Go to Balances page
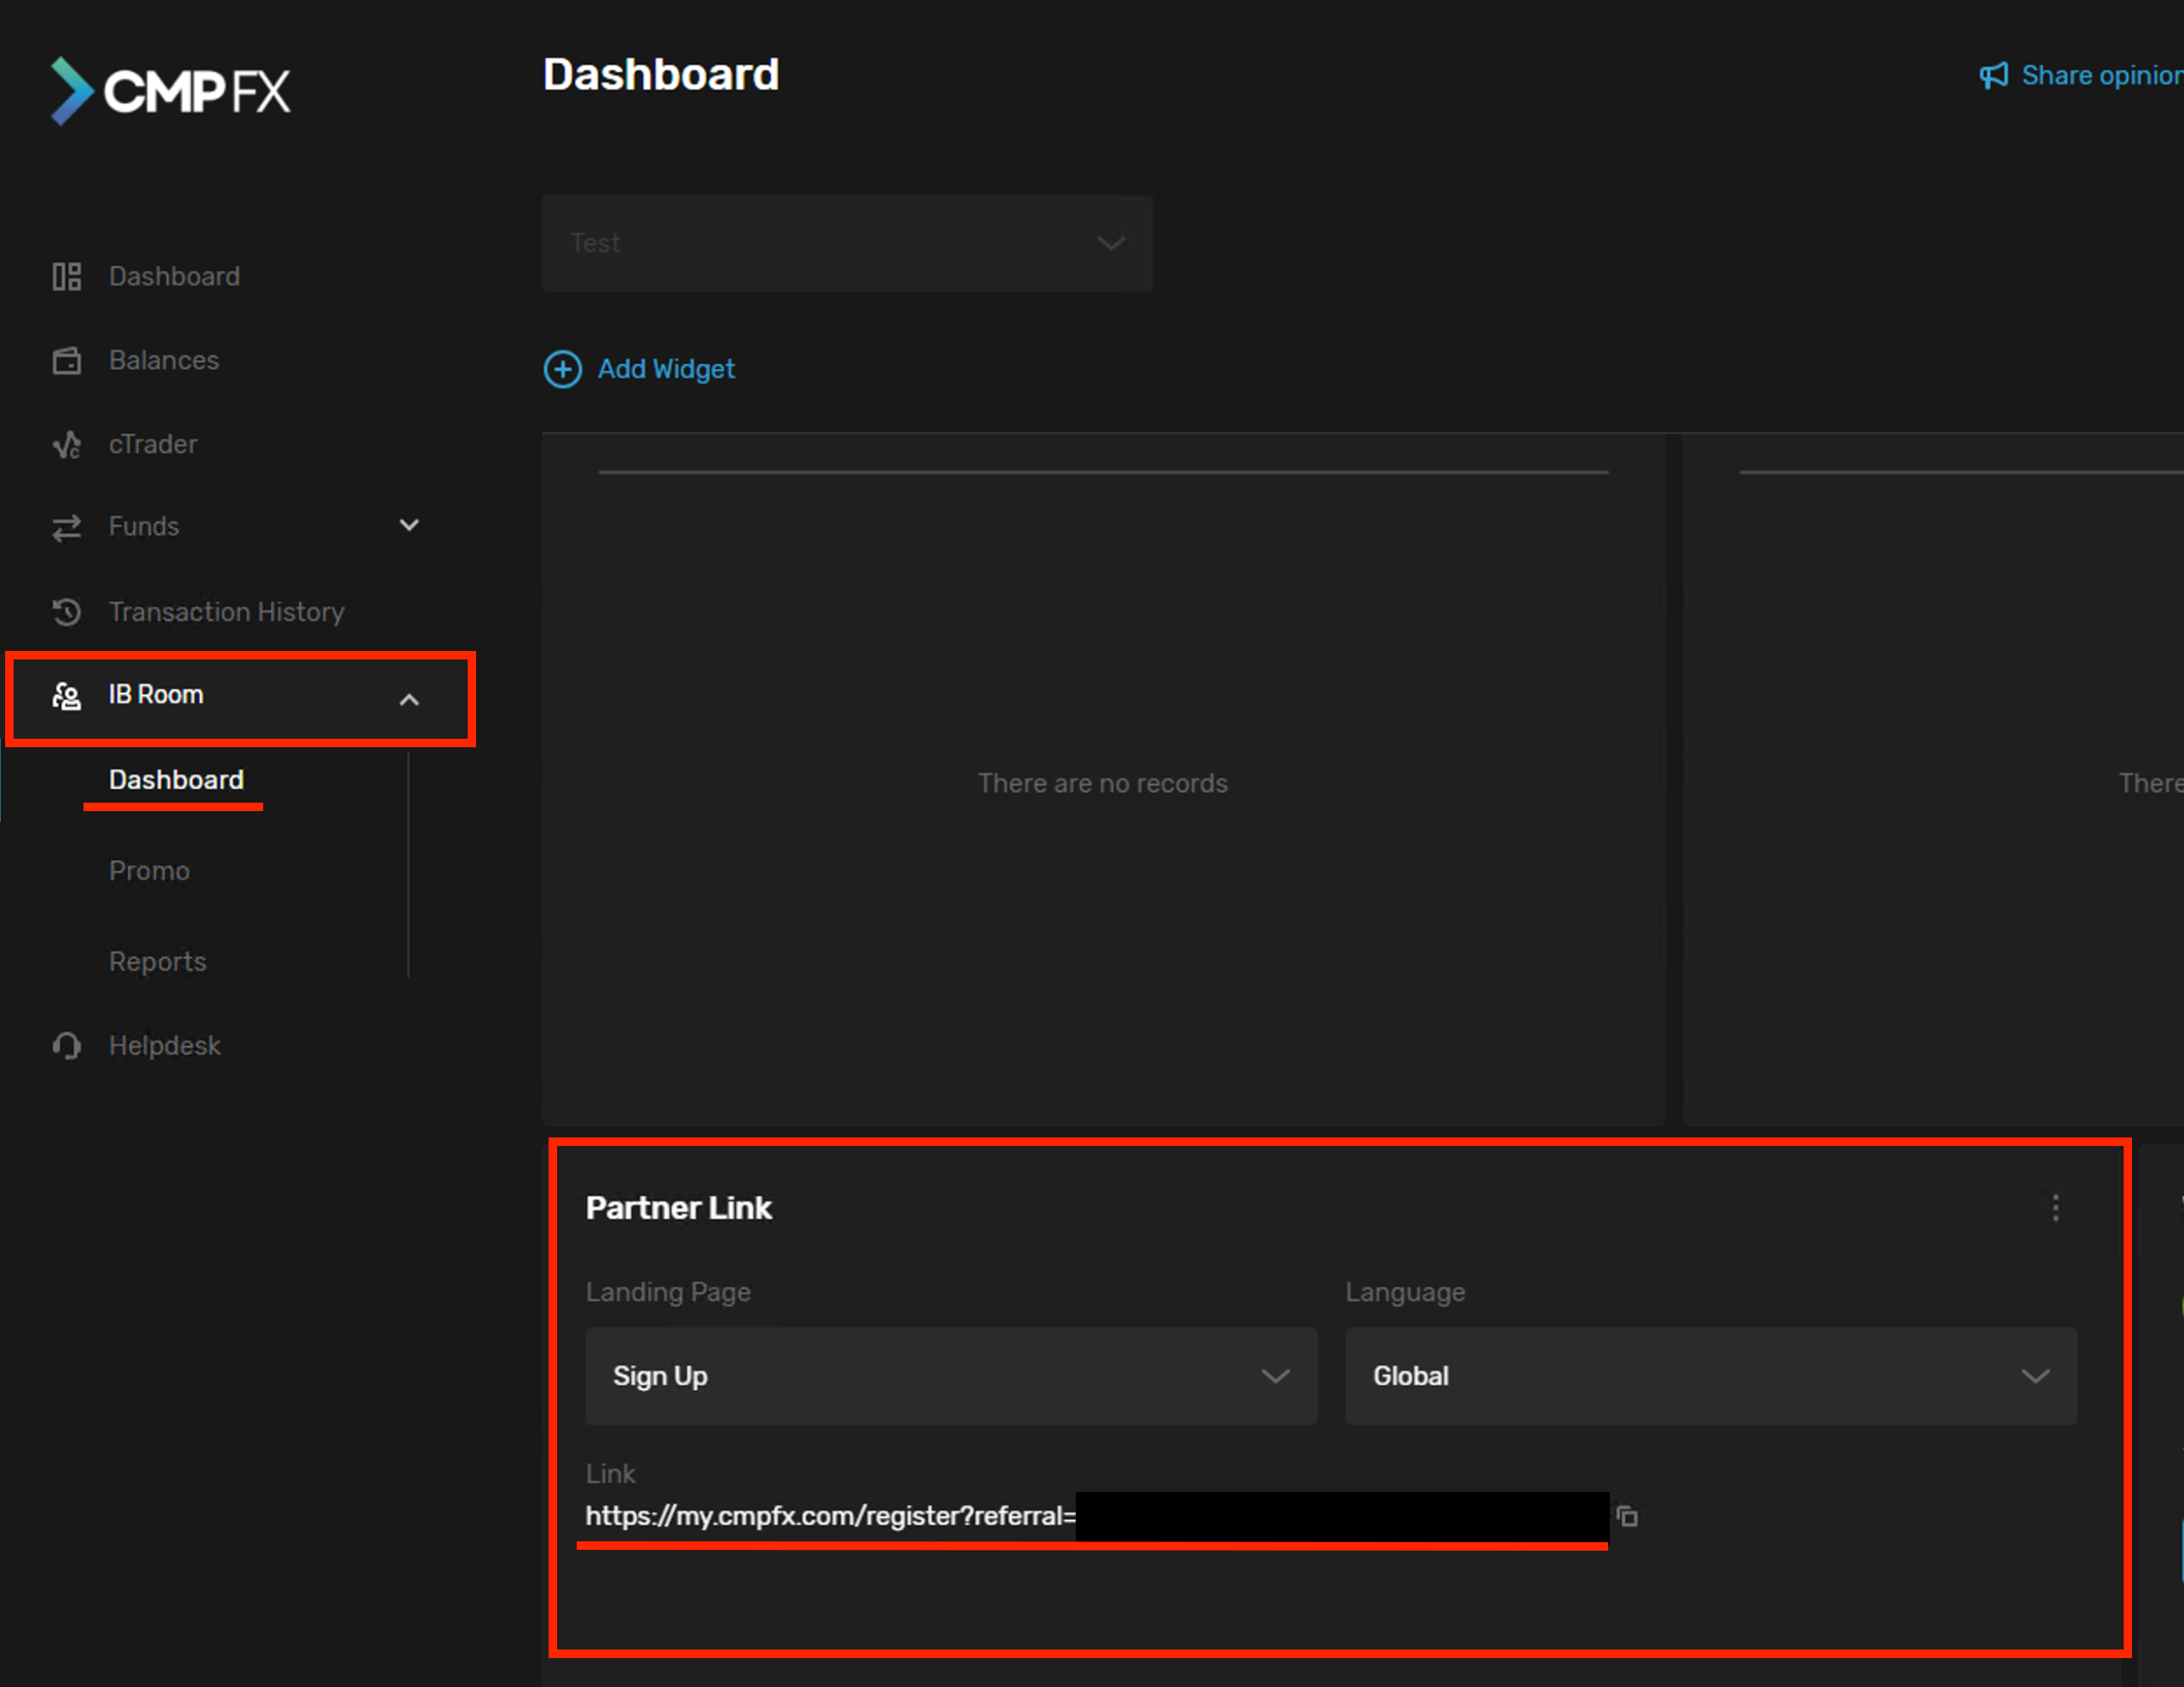2184x1687 pixels. 164,361
